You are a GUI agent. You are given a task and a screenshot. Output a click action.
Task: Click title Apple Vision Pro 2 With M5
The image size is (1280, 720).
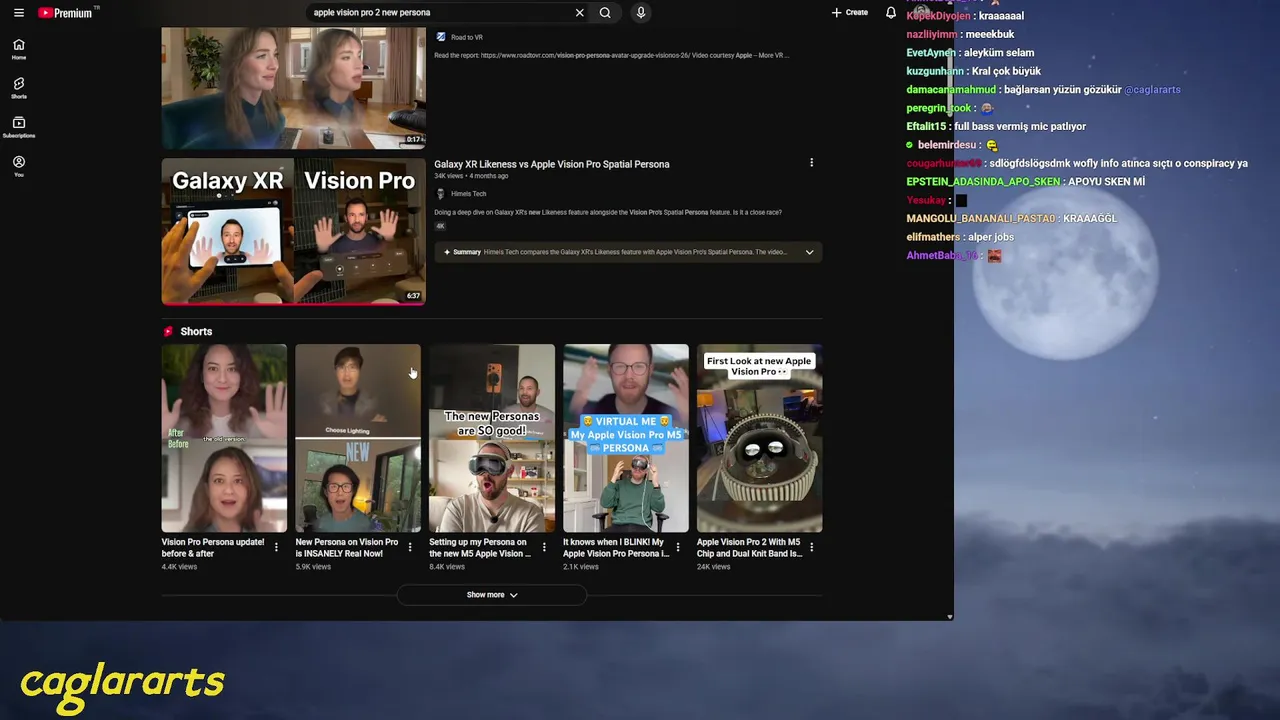point(750,548)
